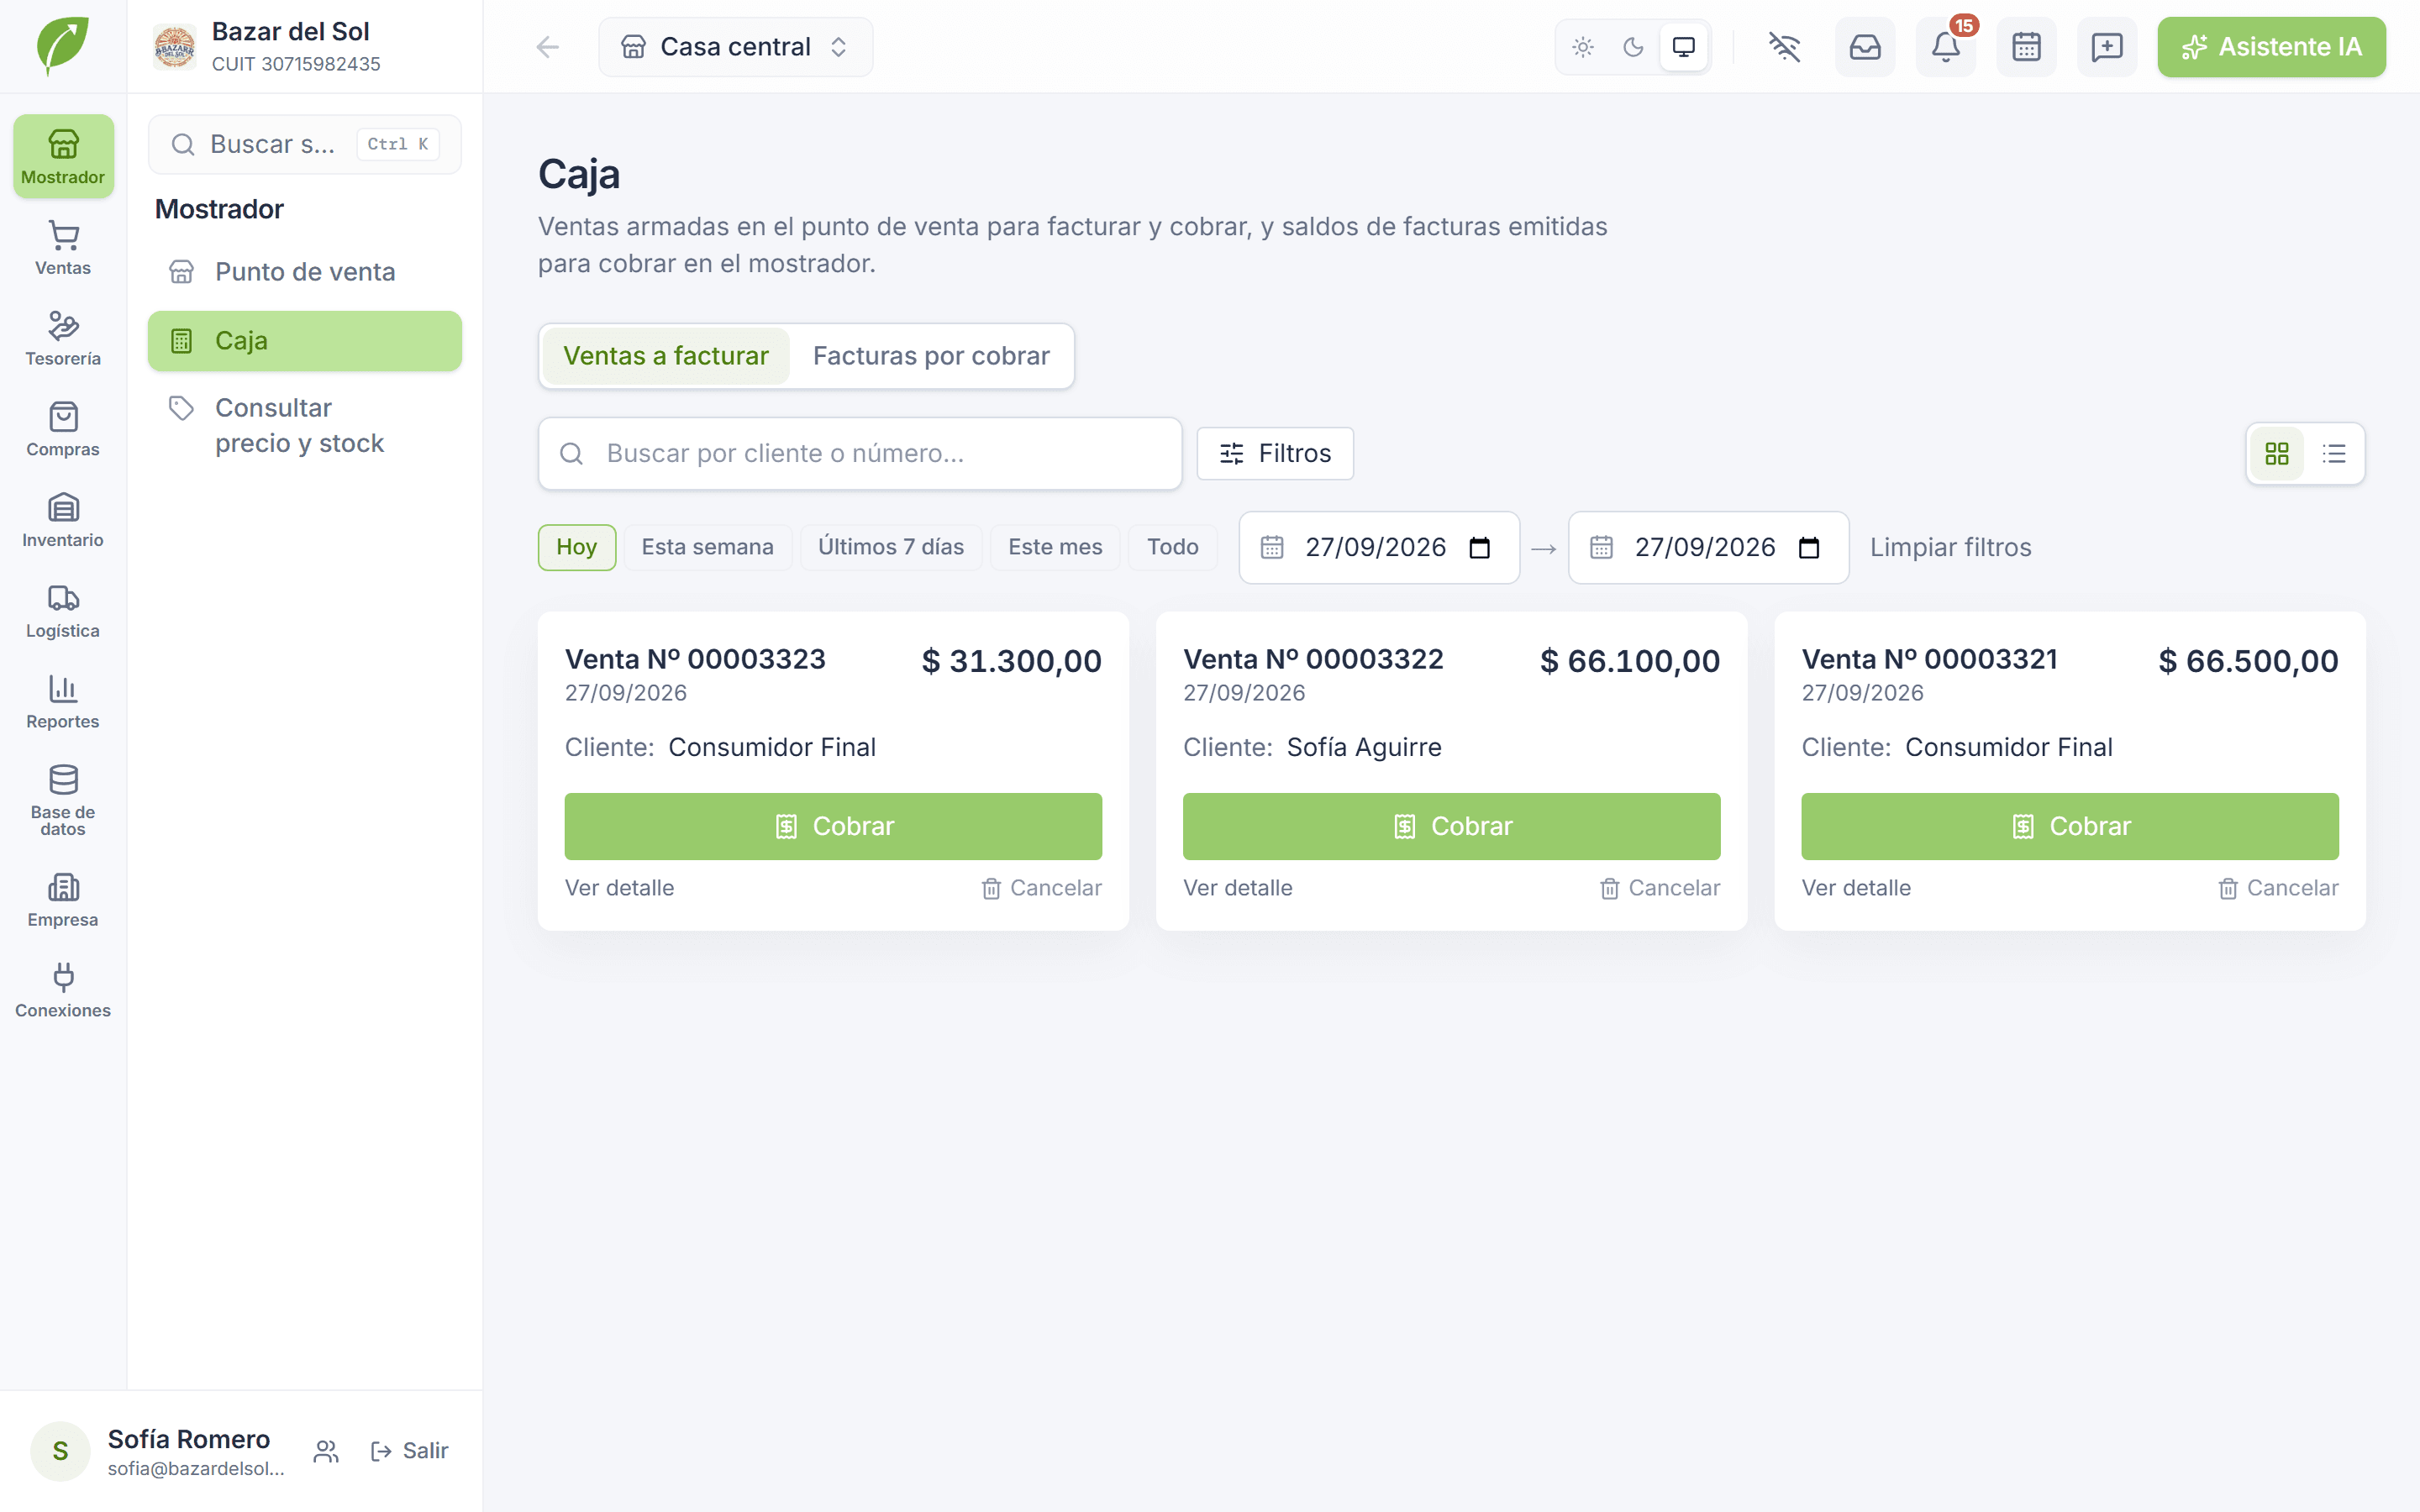Select the Últimos 7 días filter
This screenshot has width=2420, height=1512.
click(x=891, y=547)
